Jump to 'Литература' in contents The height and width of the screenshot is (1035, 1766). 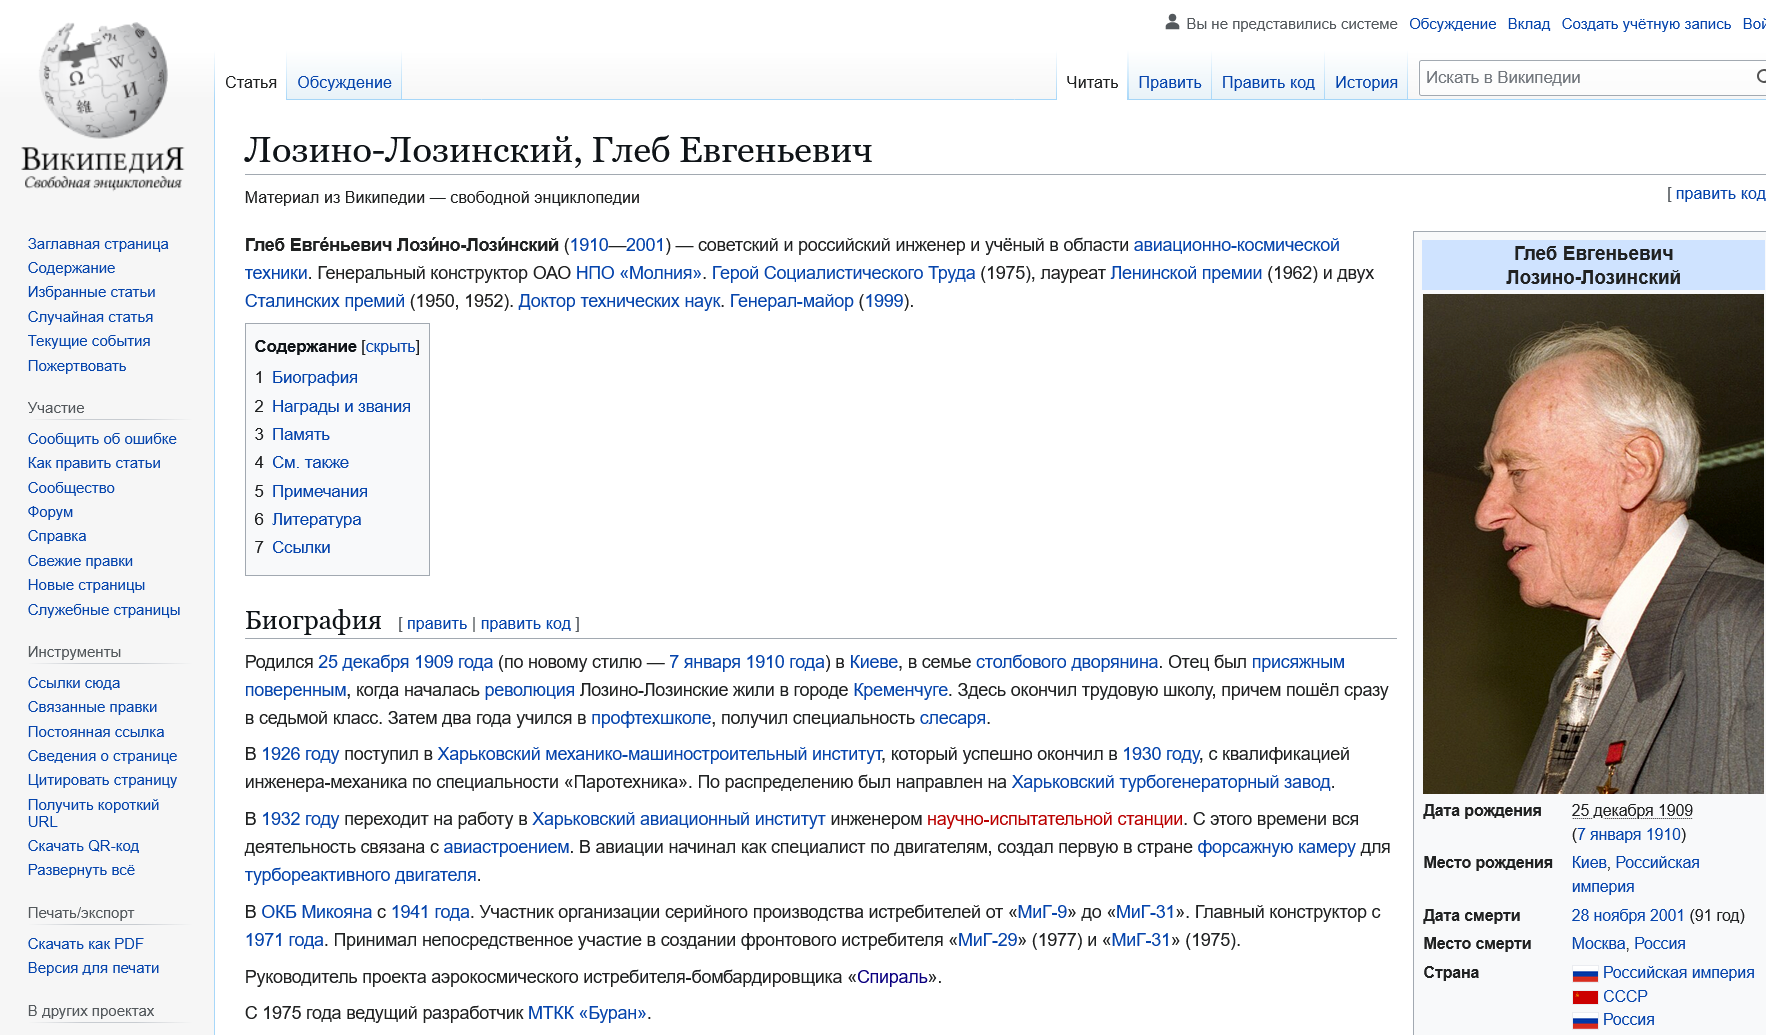tap(316, 519)
